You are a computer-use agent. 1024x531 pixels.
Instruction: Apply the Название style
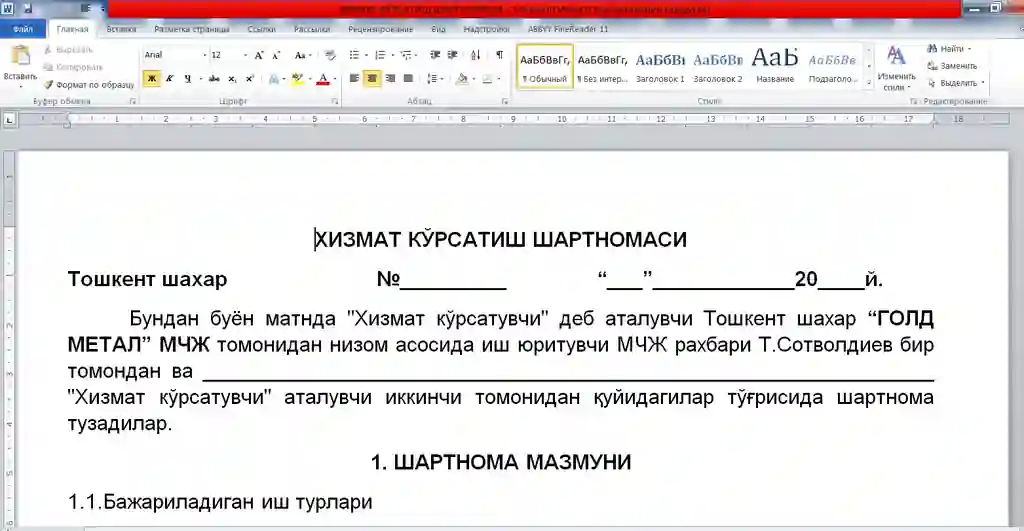coord(775,67)
